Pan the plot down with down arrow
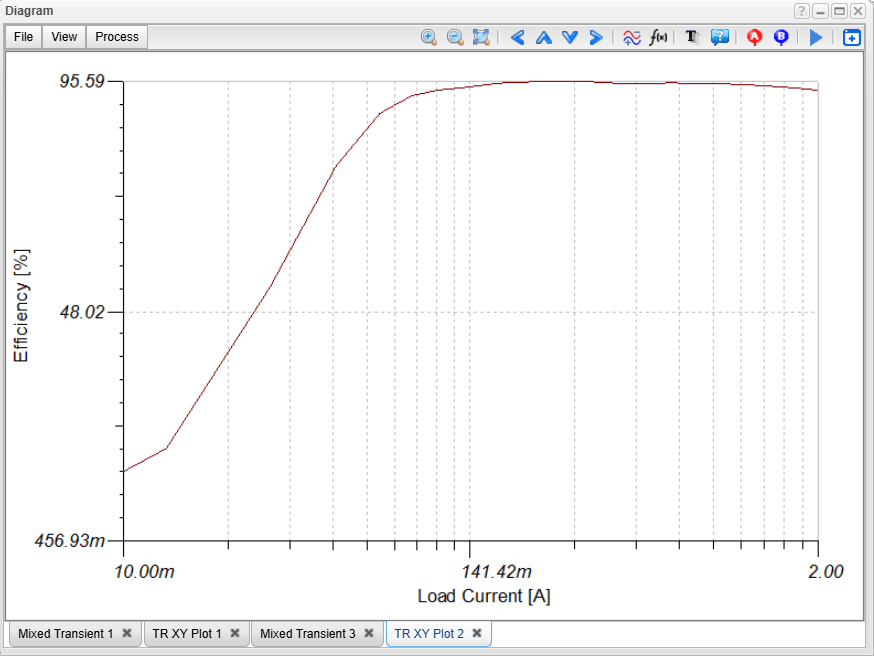The width and height of the screenshot is (874, 659). (570, 37)
